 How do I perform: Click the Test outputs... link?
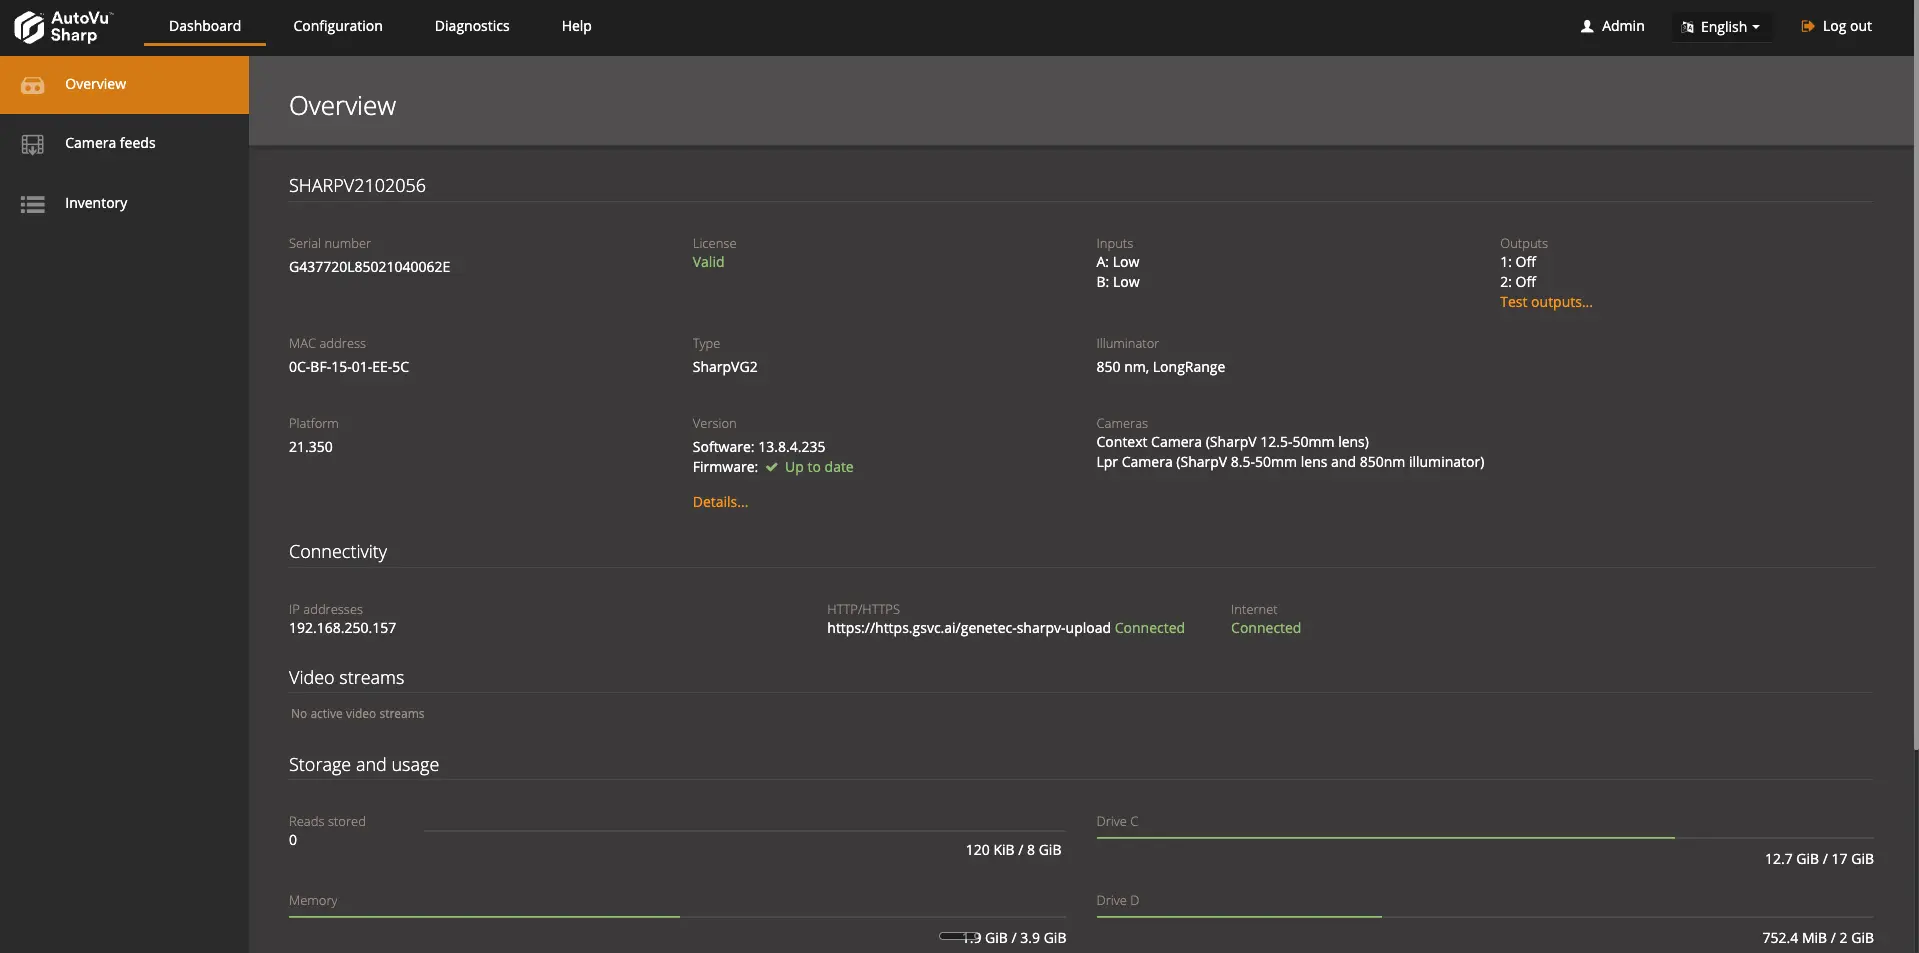[x=1546, y=302]
